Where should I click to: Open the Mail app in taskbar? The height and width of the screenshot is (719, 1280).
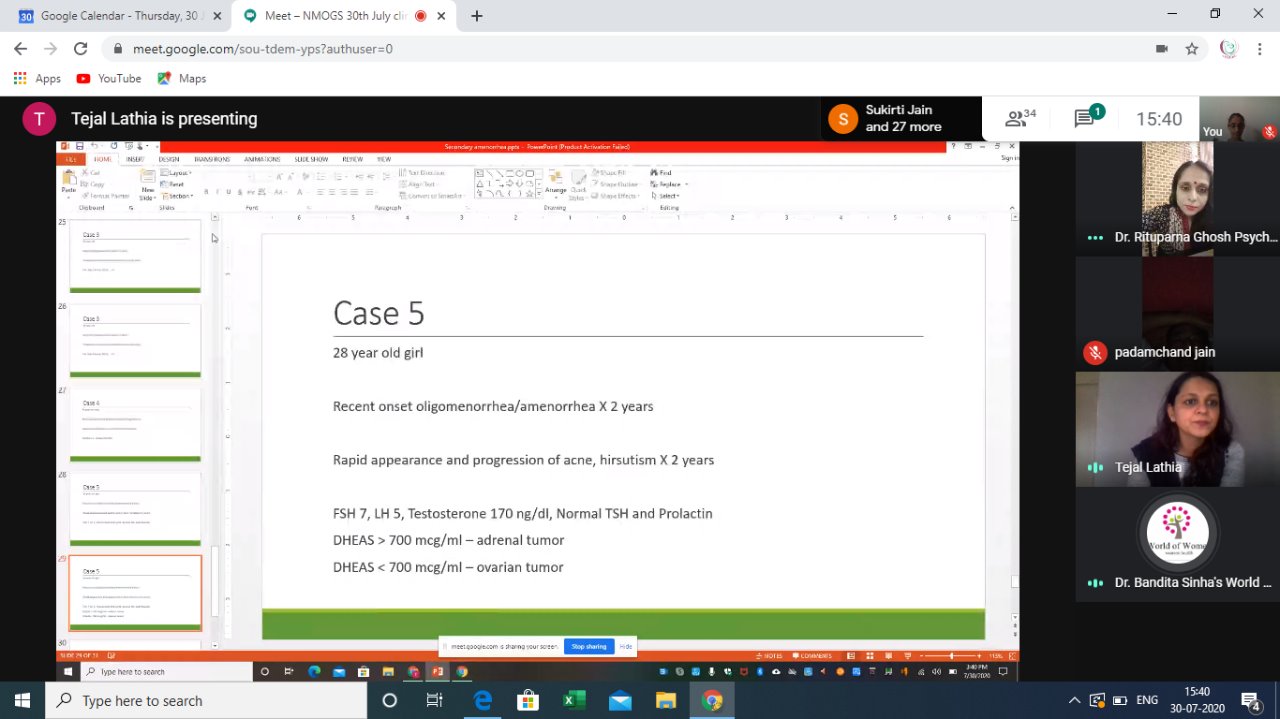coord(620,701)
